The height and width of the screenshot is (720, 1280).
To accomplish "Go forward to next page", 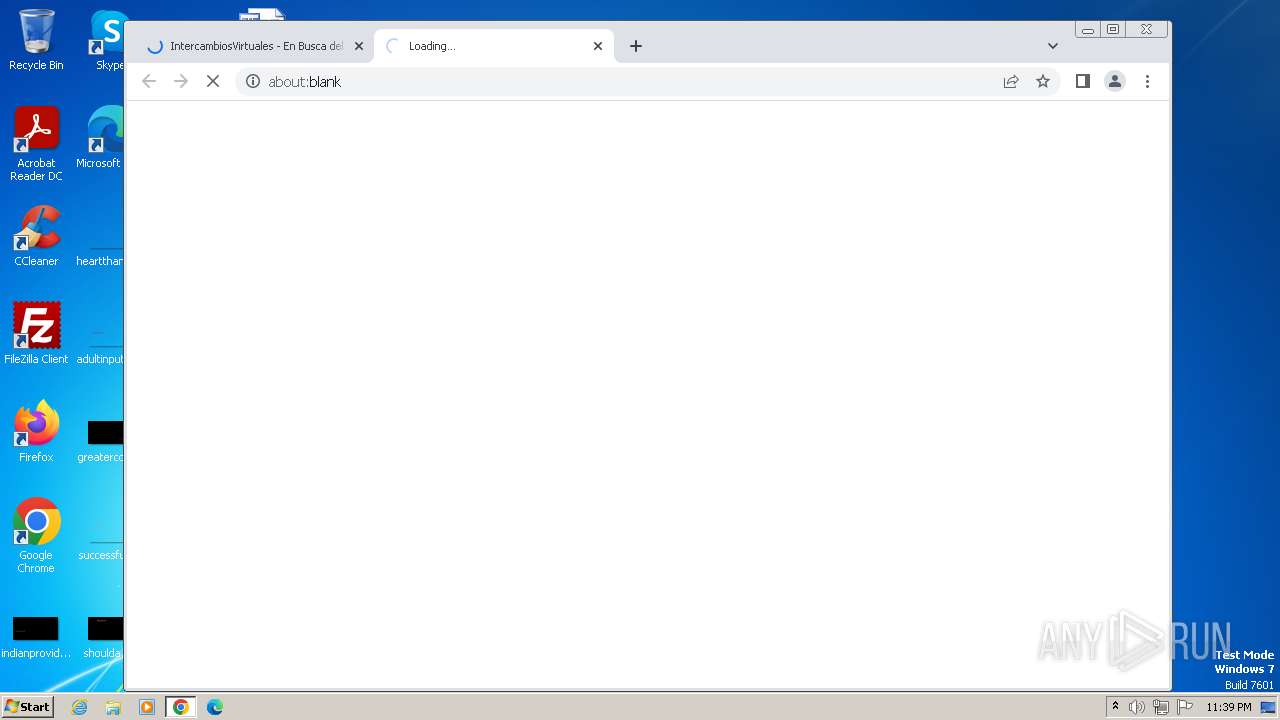I will click(181, 81).
